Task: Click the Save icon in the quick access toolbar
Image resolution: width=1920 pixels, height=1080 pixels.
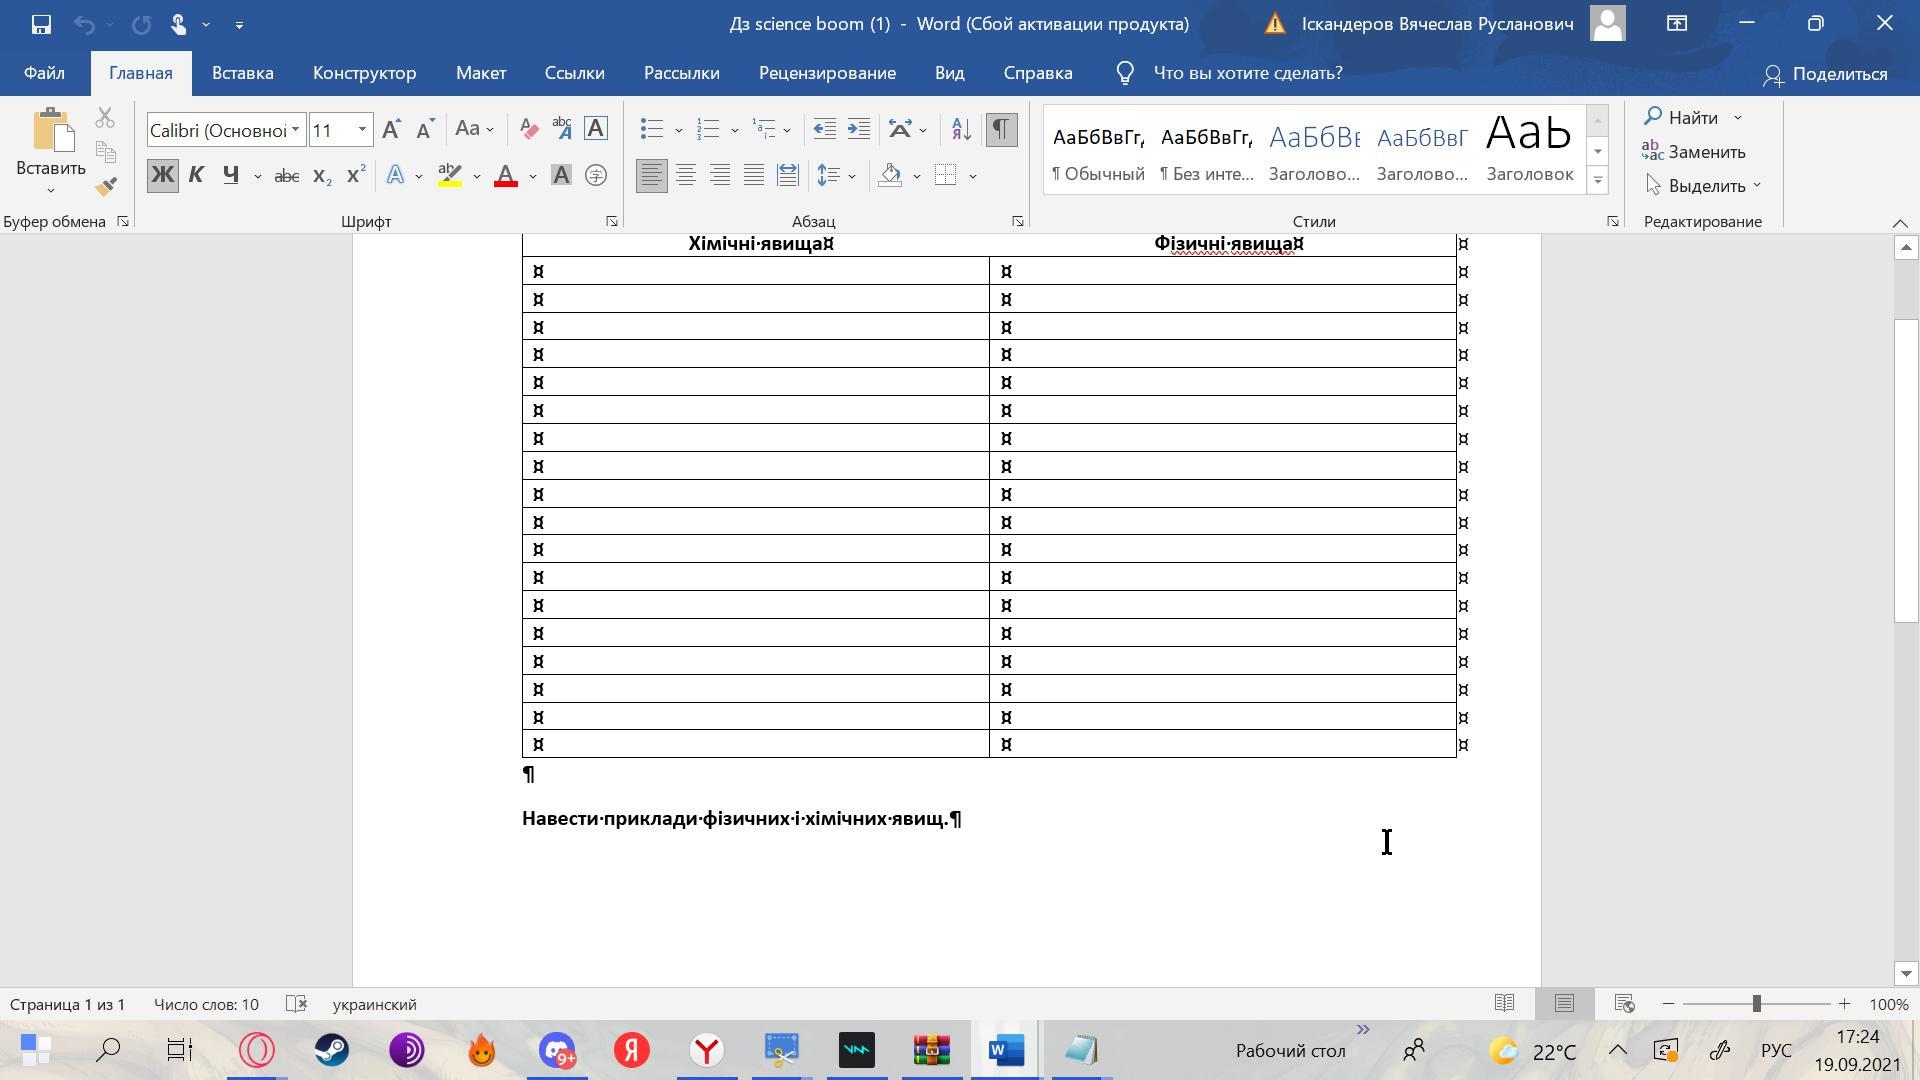Action: point(41,24)
